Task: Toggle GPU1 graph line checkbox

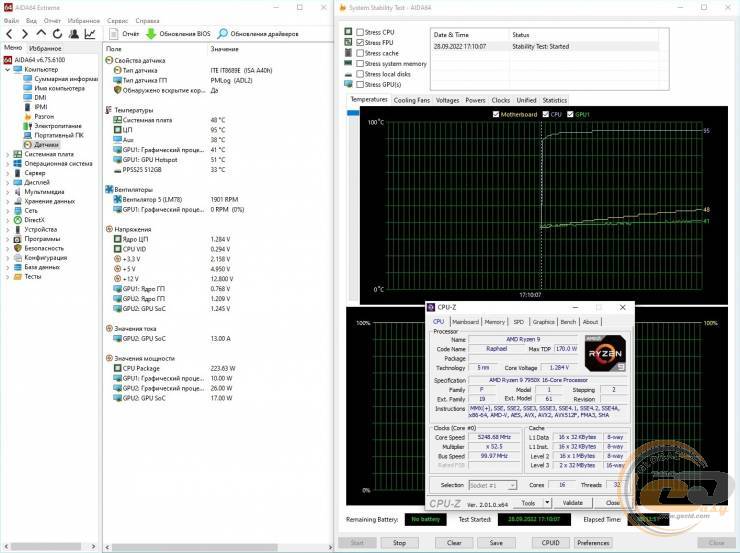Action: coord(570,114)
